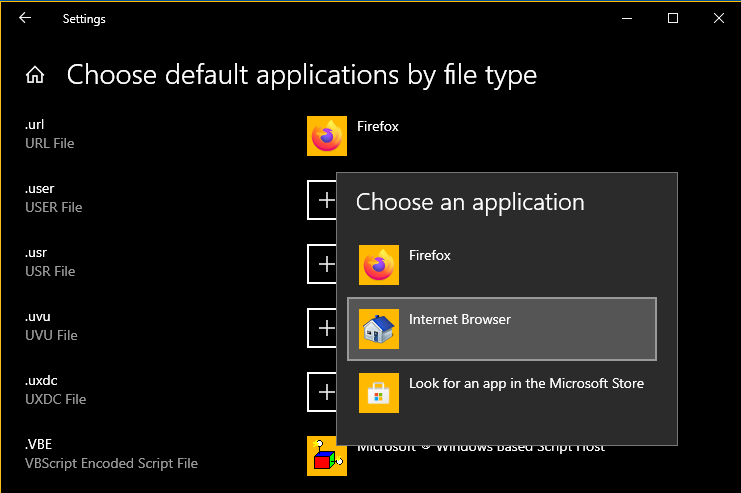Choose a default for .uvu file
Screen dimensions: 741x493
point(322,328)
